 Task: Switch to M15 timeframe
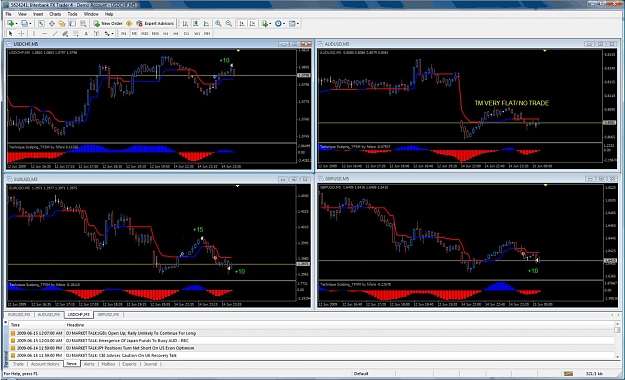[145, 33]
